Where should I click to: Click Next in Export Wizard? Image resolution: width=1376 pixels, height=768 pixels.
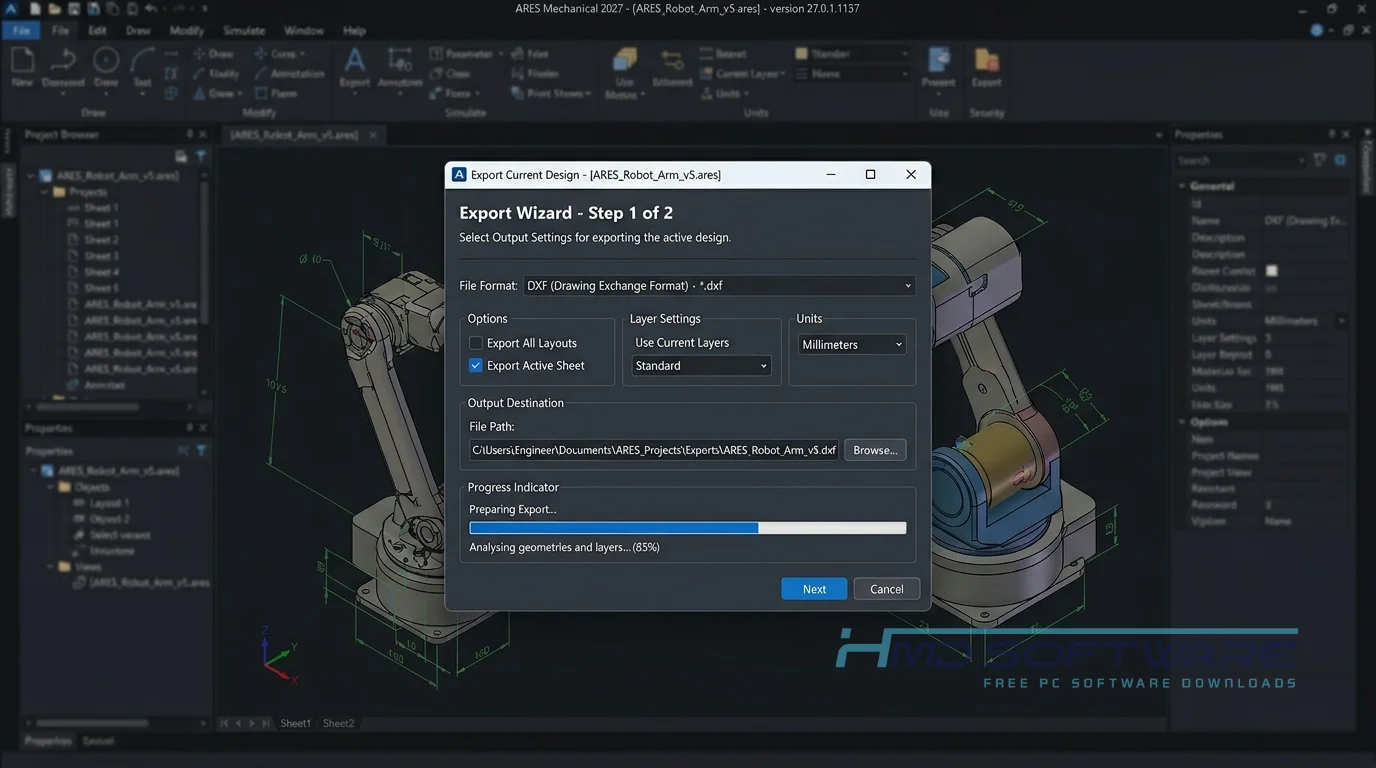(814, 589)
